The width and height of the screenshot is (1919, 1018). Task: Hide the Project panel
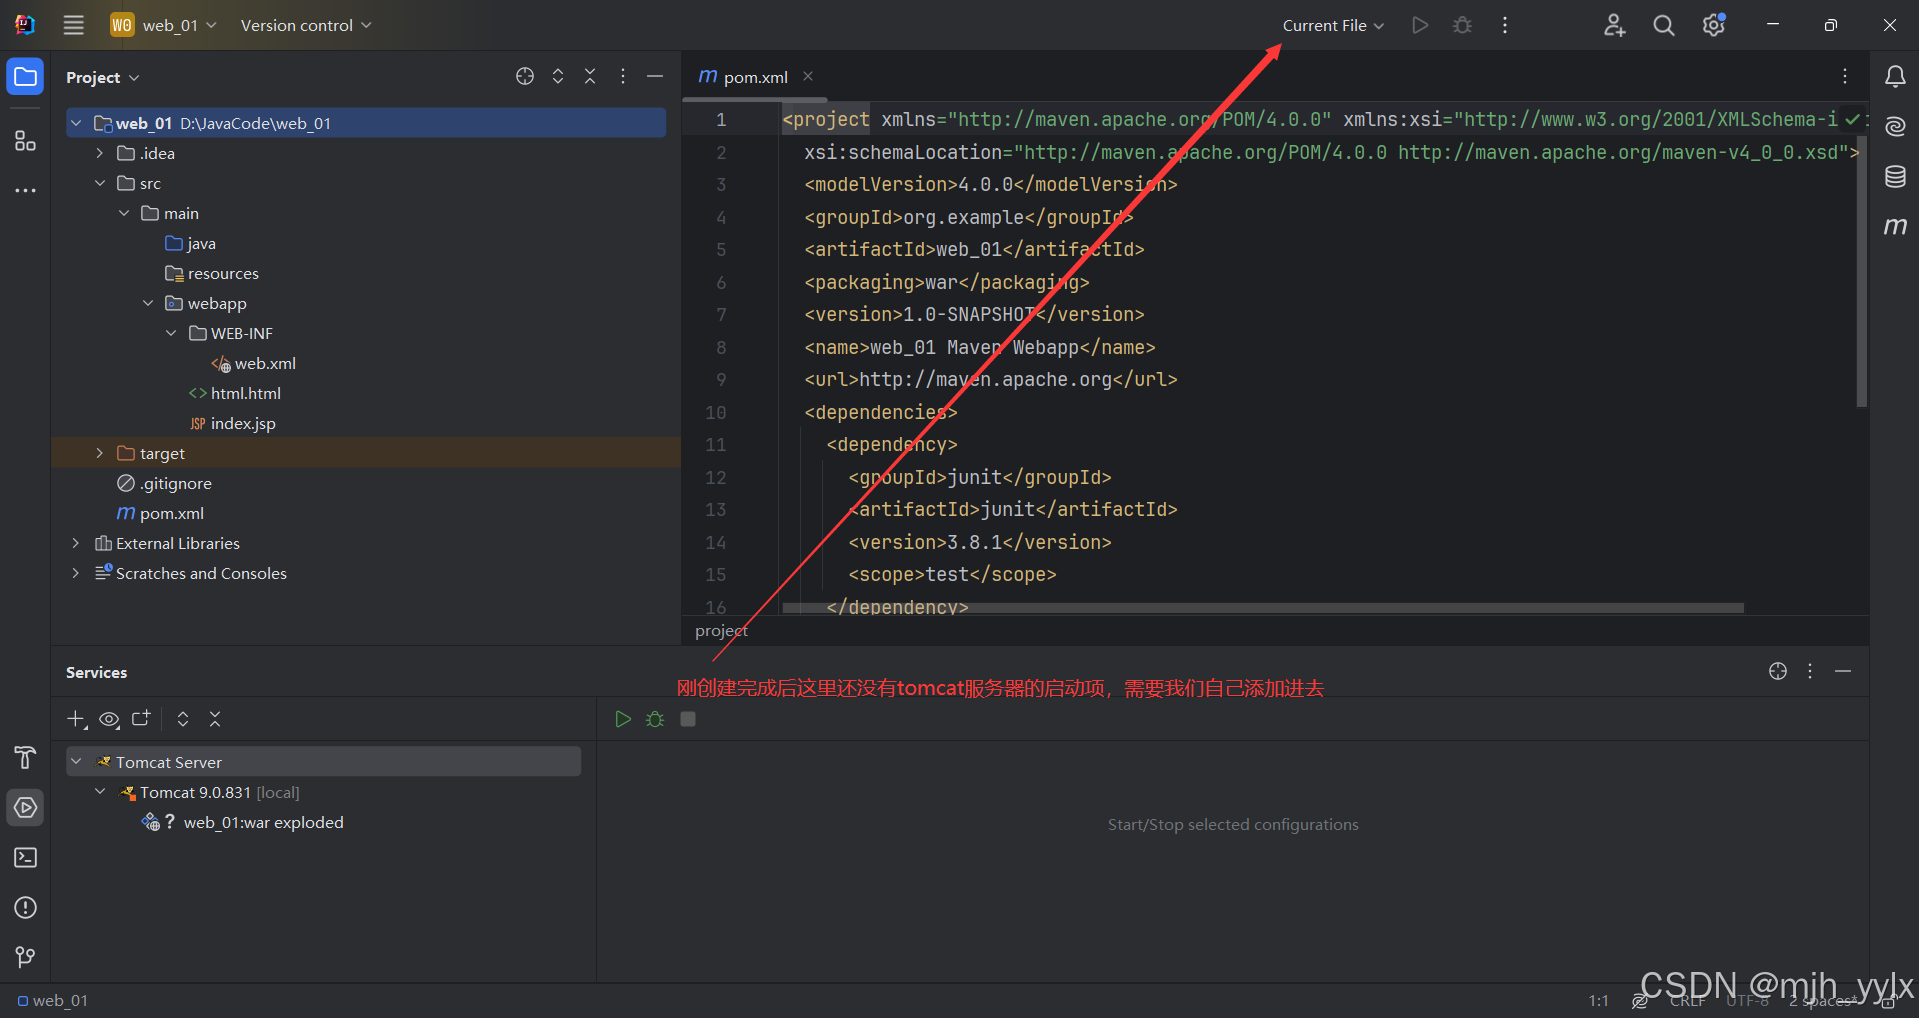click(655, 77)
